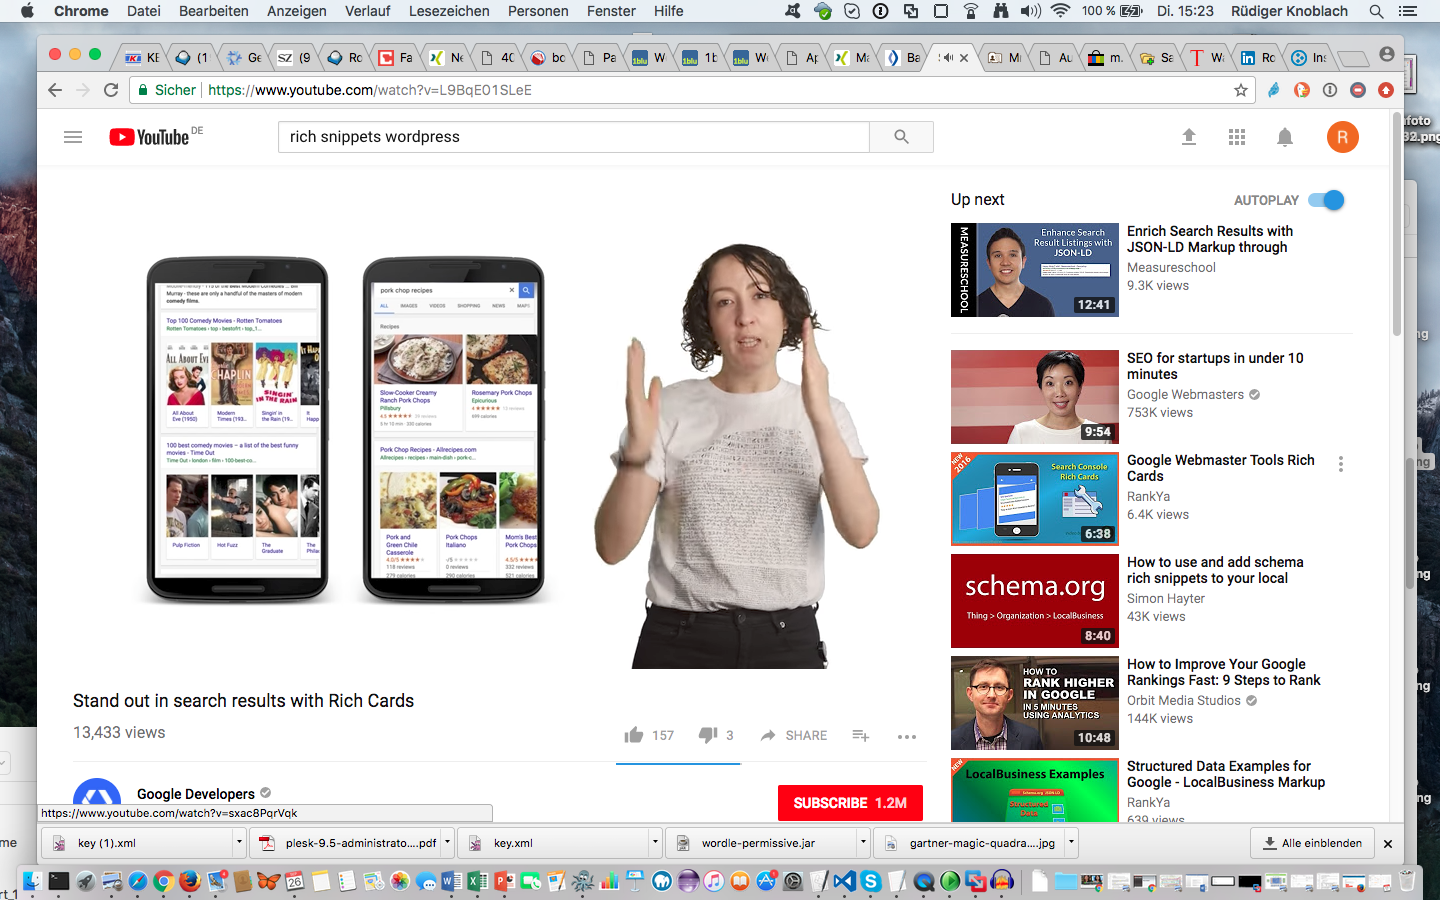
Task: Click the Share button
Action: (x=793, y=735)
